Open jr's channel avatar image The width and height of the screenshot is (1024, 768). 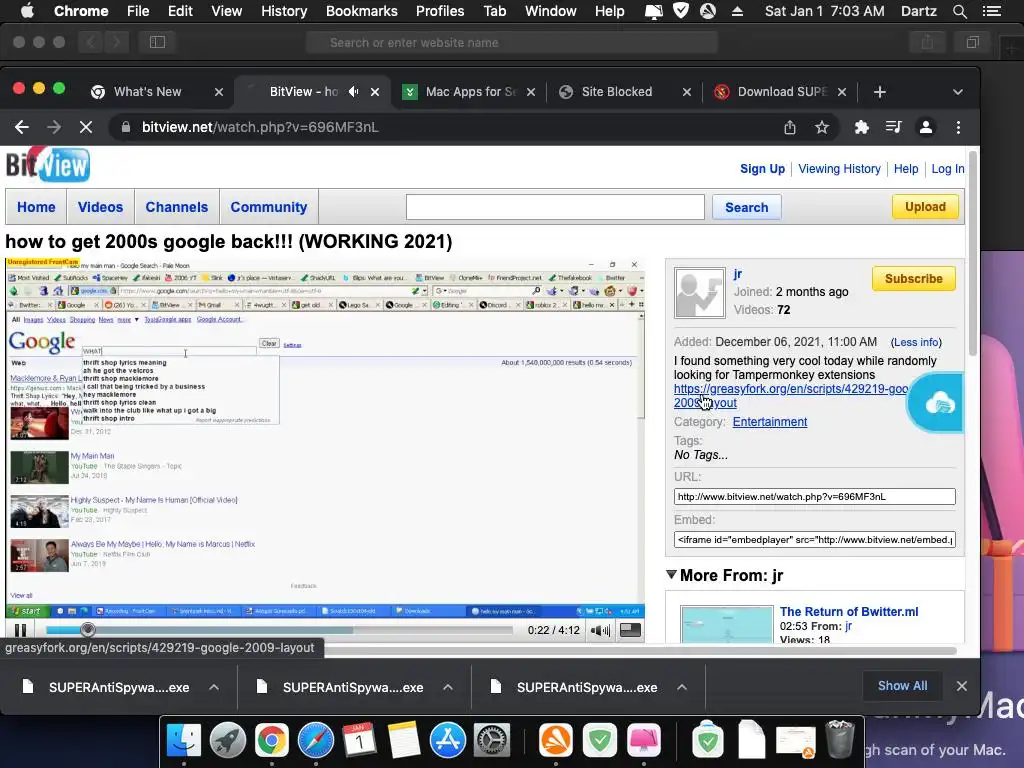click(x=699, y=293)
